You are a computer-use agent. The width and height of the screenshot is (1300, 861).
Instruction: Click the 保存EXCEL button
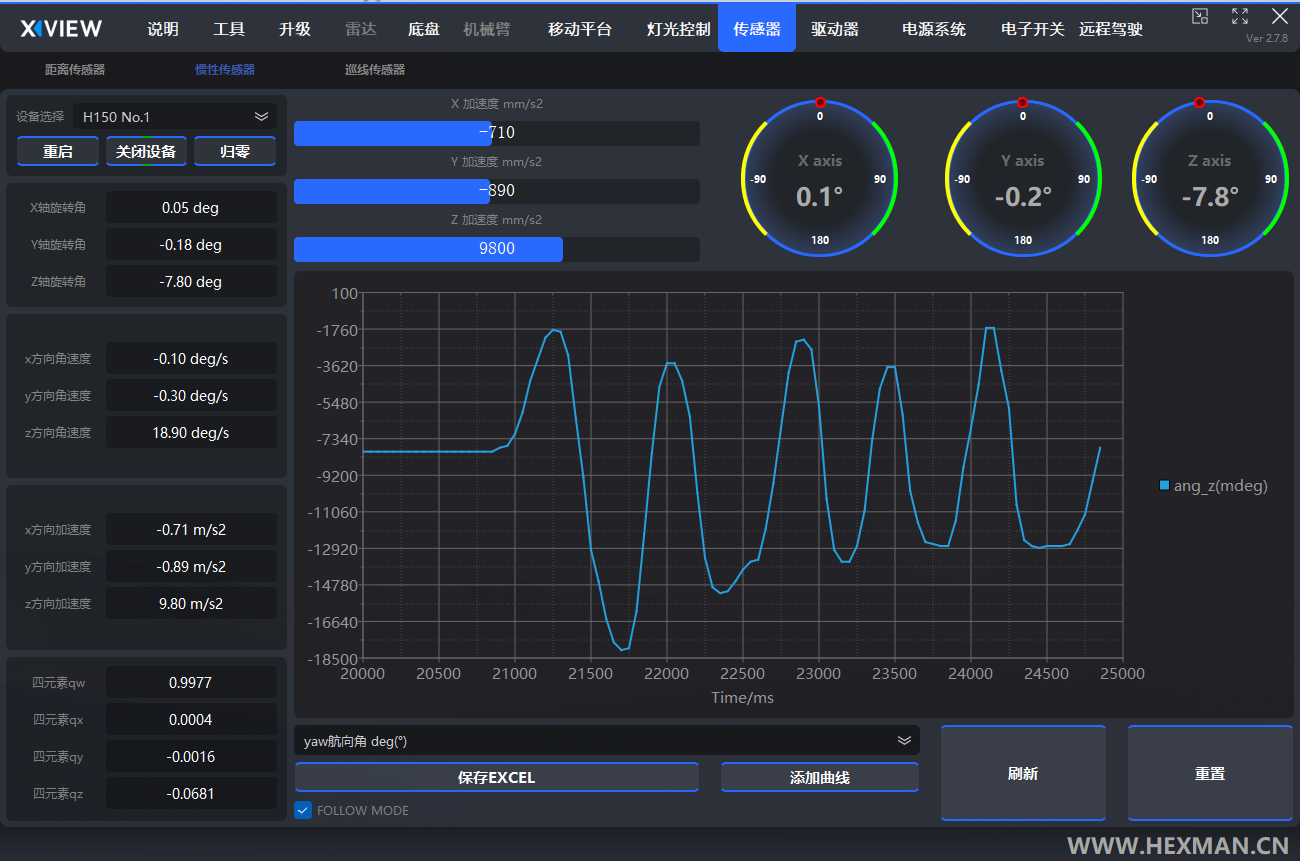click(x=497, y=777)
